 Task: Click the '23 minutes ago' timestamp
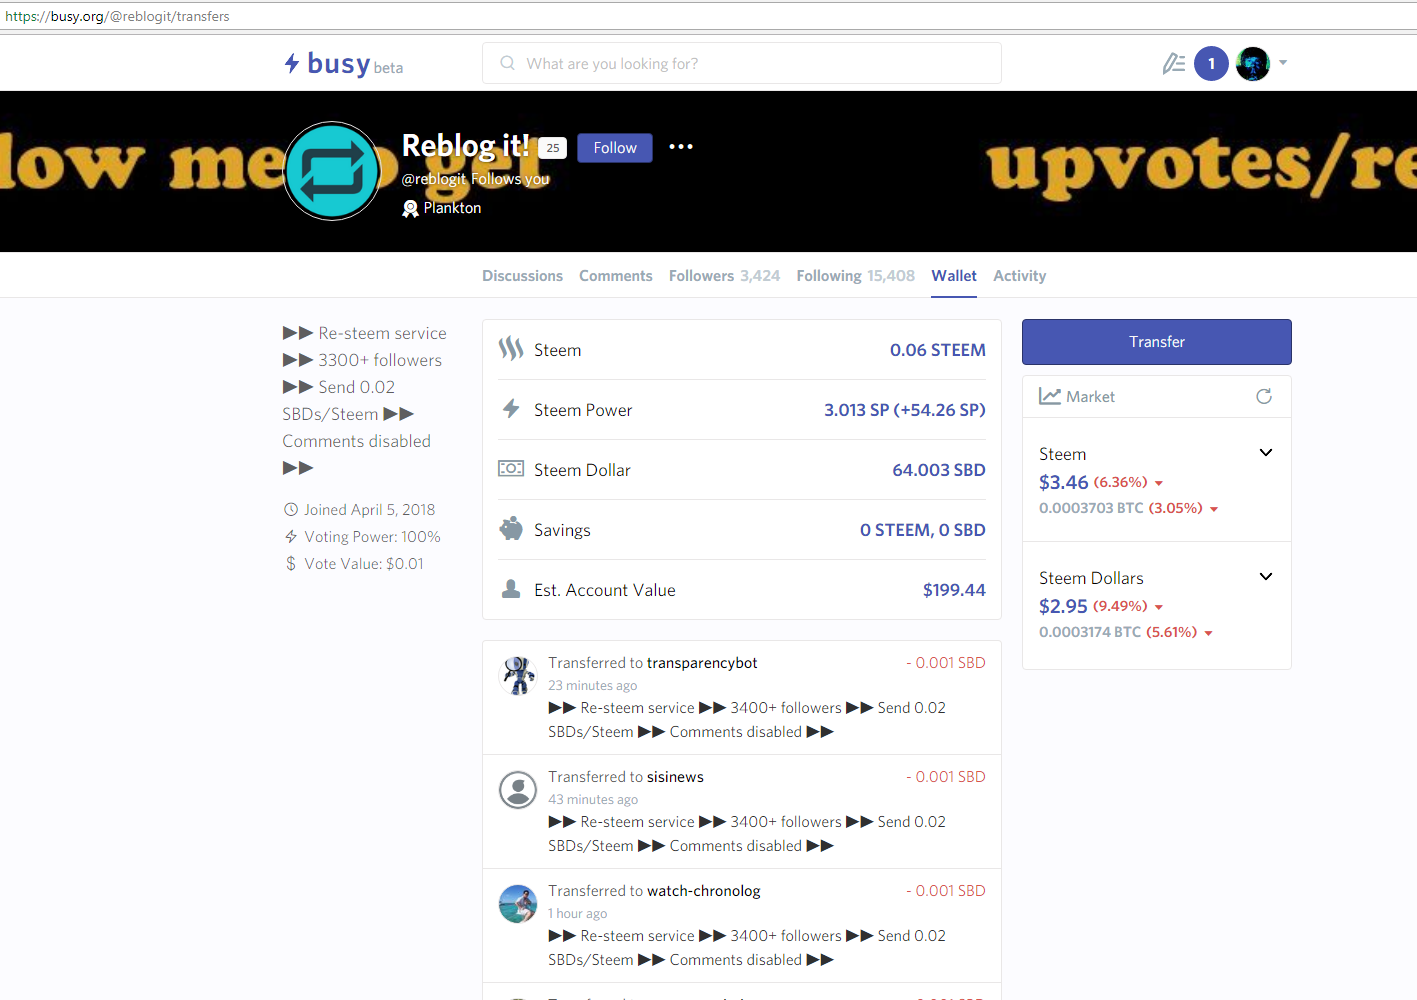pos(592,686)
